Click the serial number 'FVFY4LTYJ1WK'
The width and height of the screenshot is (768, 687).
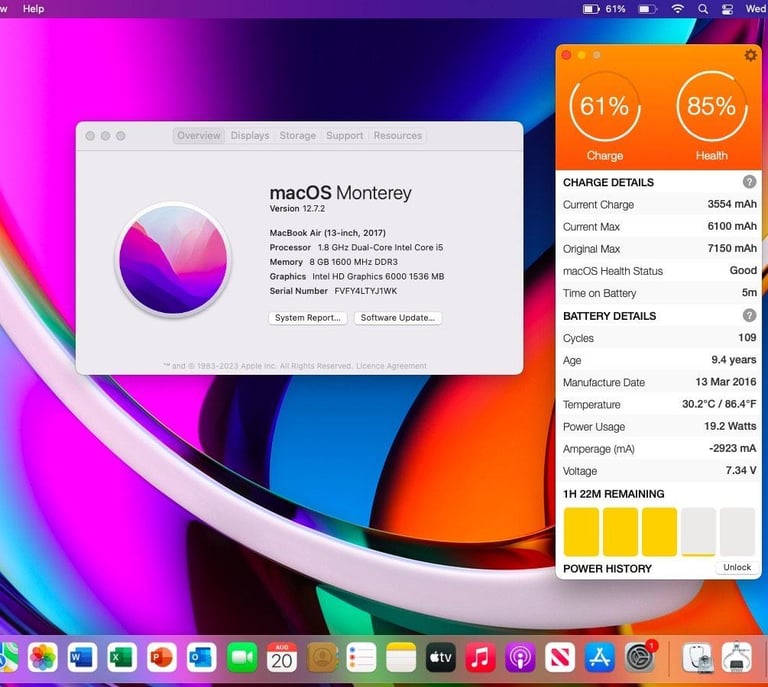[x=365, y=291]
